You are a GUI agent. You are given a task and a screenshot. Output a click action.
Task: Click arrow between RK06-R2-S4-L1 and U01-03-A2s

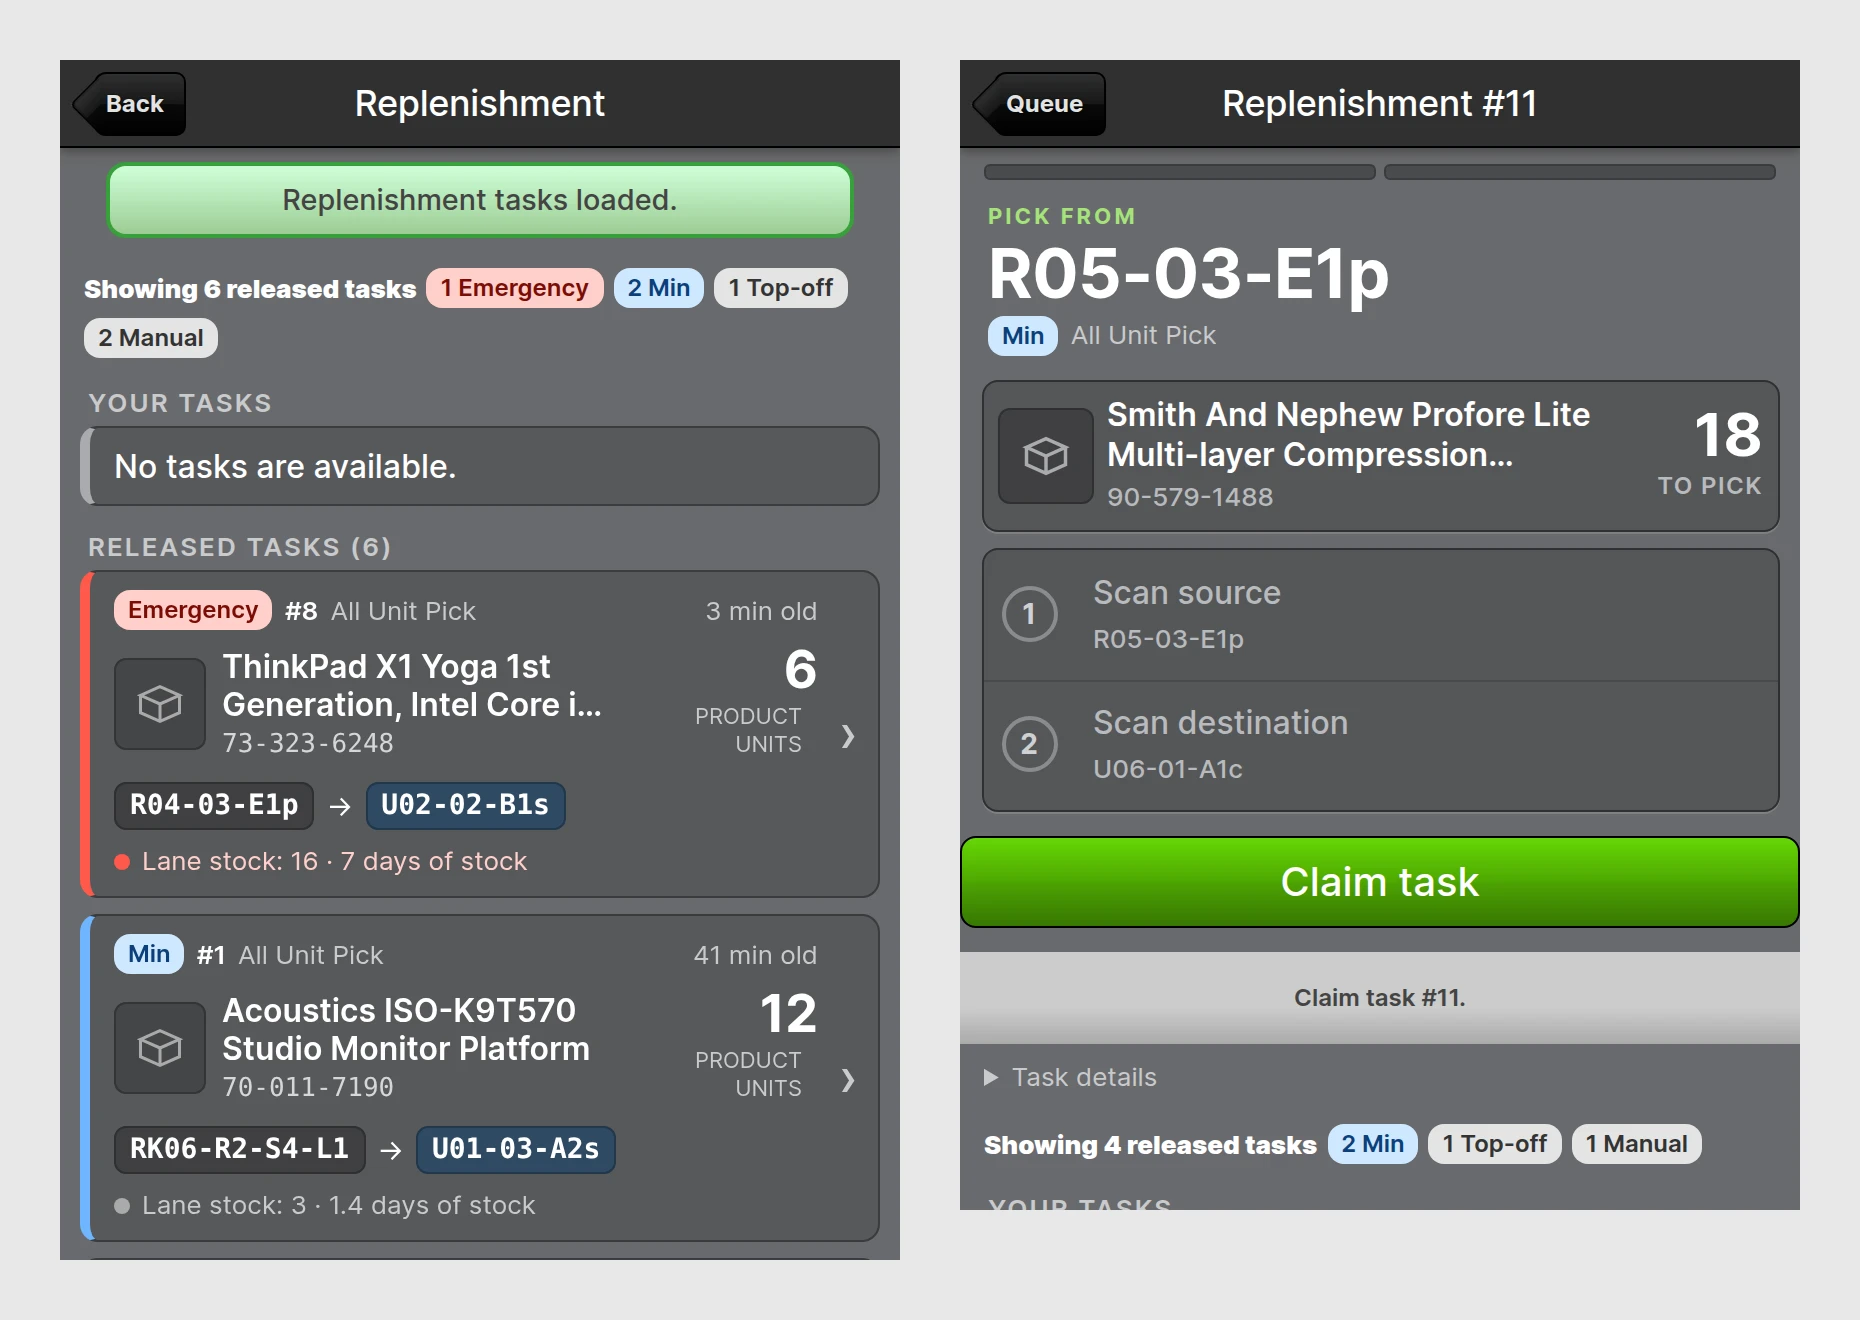click(391, 1150)
